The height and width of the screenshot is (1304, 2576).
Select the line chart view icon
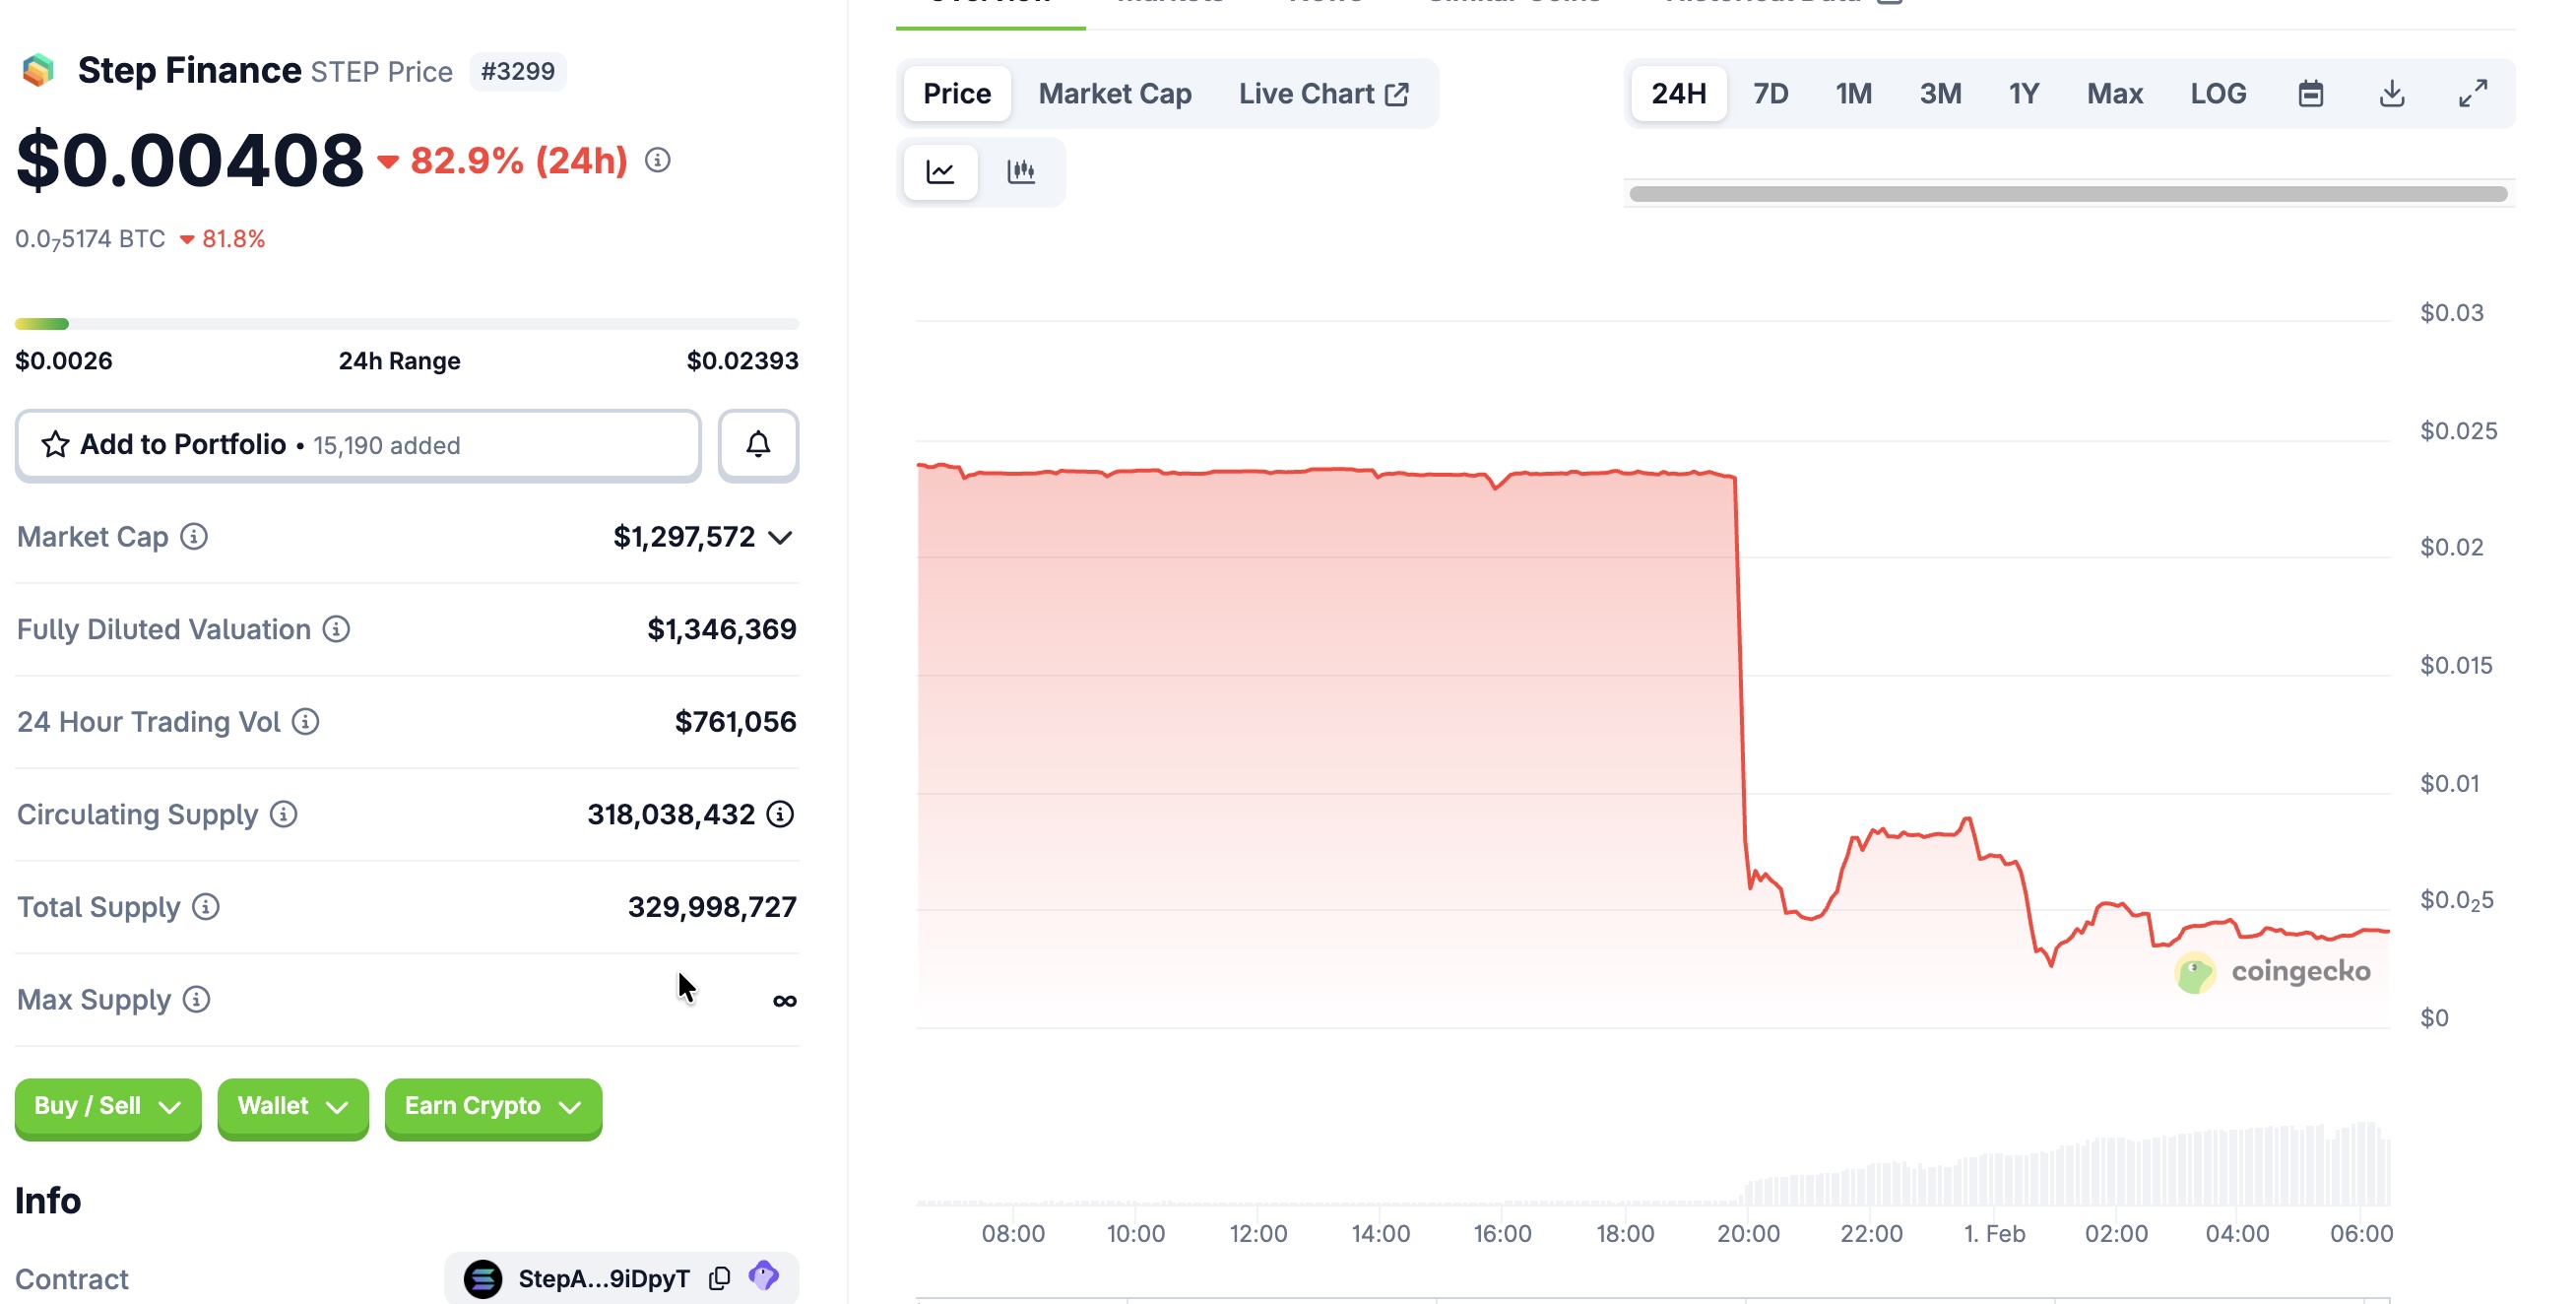(940, 172)
